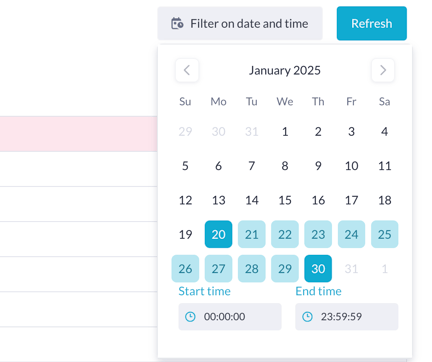Select January 20 as range start
Screen dimensions: 432x362
click(x=218, y=234)
